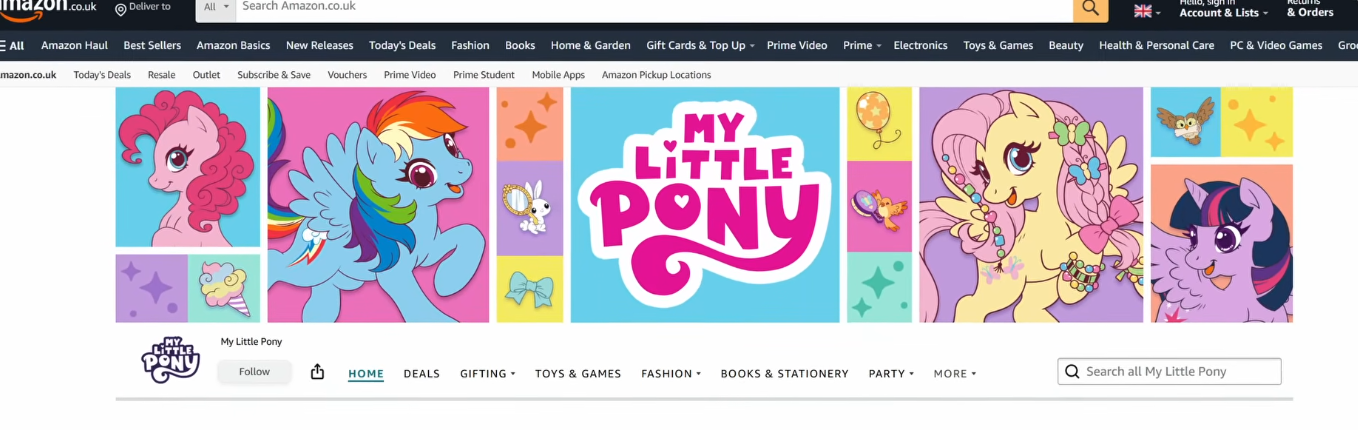Screen dimensions: 1358x430
Task: Click the orange search magnifier button
Action: 1091,8
